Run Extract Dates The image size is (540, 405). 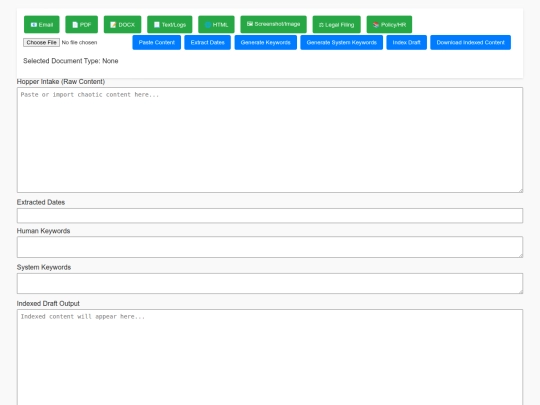(x=207, y=42)
